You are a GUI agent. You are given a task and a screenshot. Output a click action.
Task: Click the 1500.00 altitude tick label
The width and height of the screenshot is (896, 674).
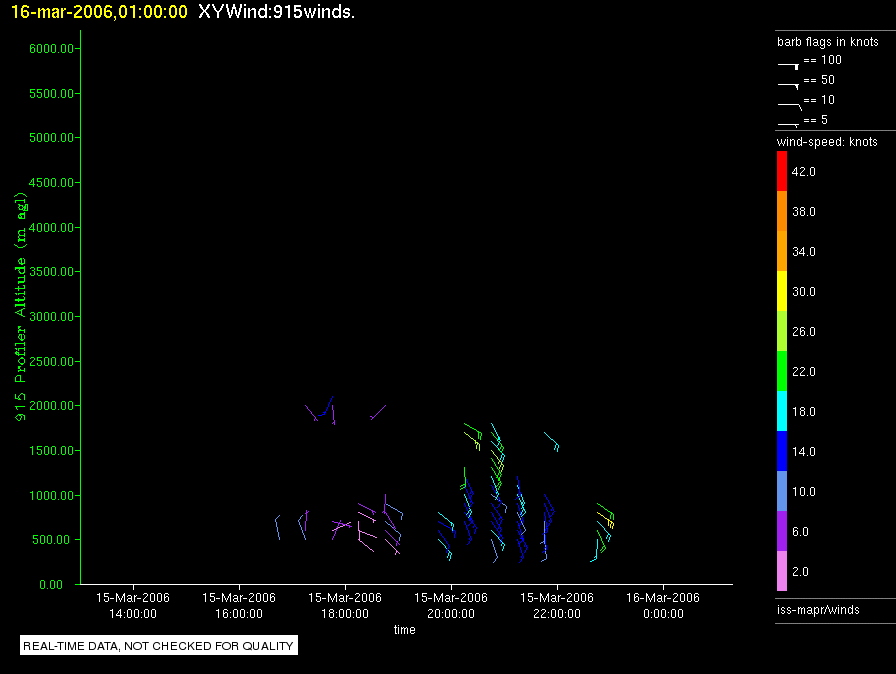[x=51, y=451]
